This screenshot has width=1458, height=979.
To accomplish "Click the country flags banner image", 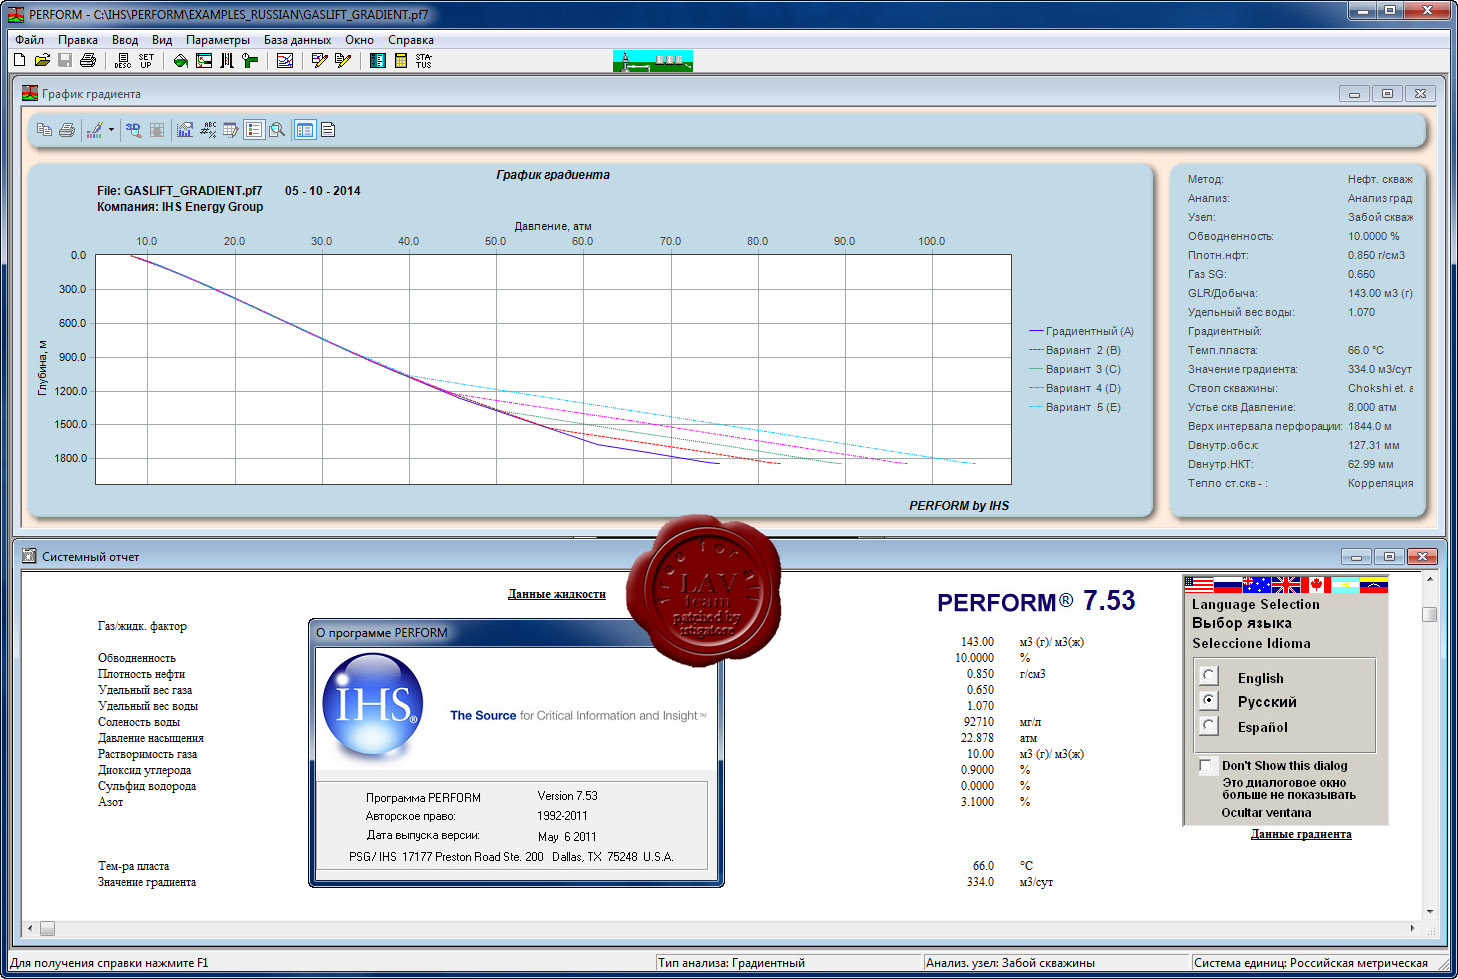I will click(1285, 585).
